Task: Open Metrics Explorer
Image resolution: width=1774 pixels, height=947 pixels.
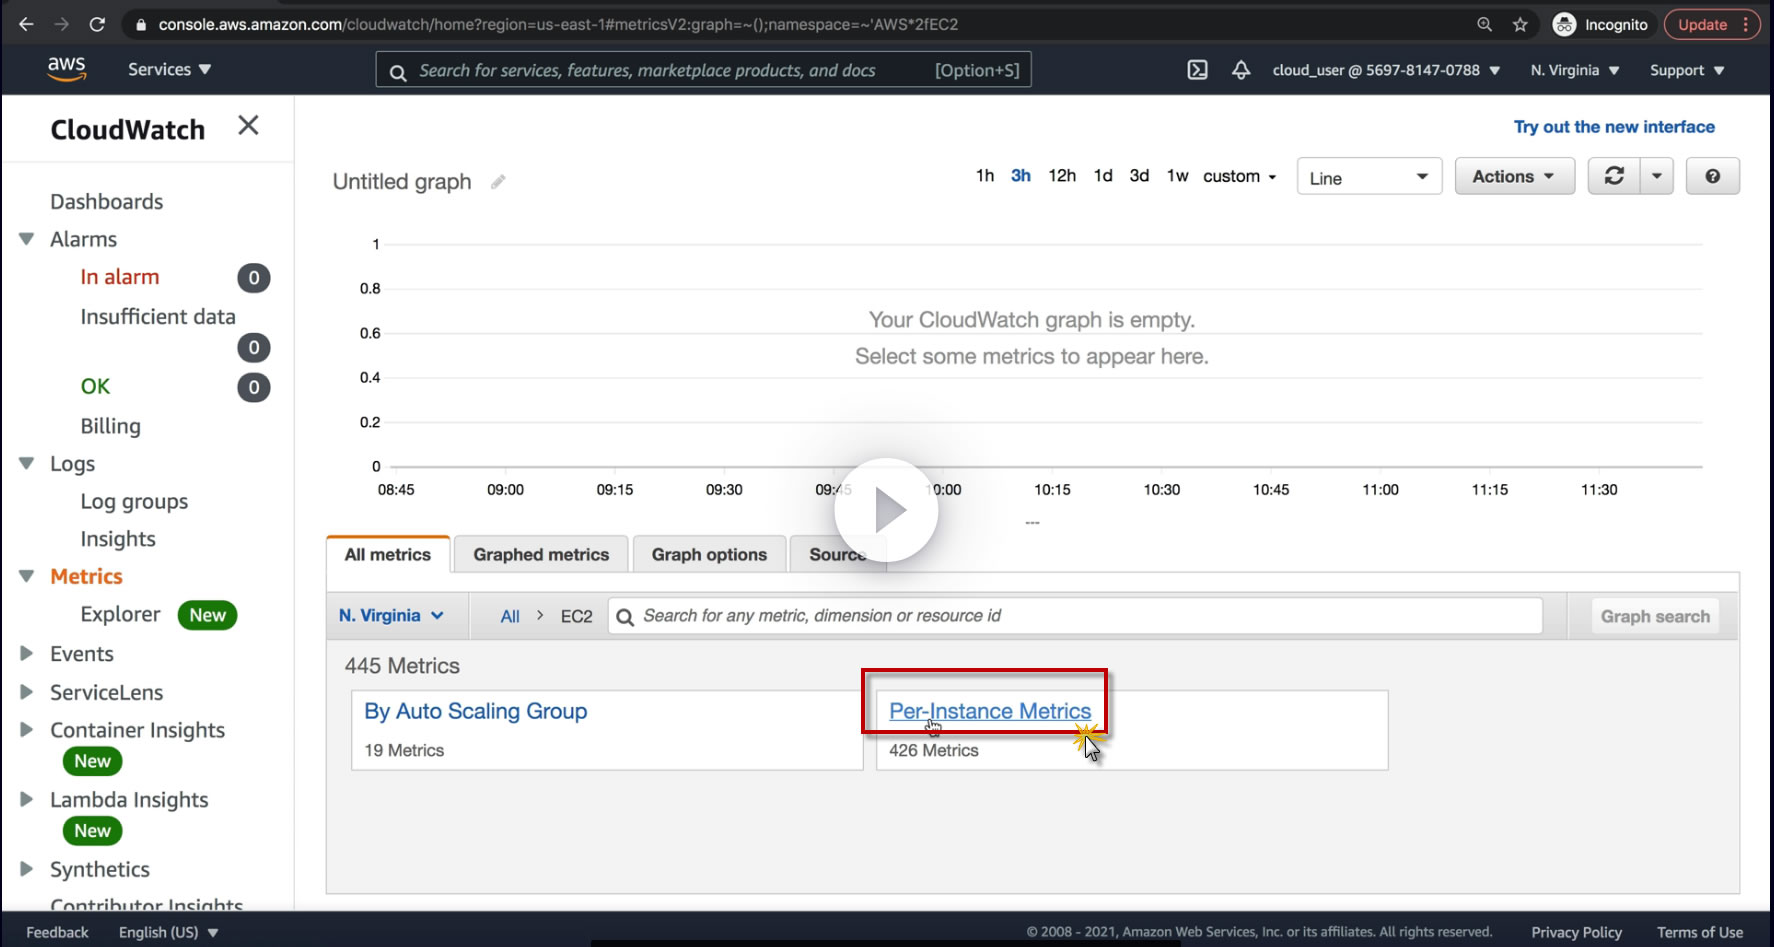Action: pos(120,614)
